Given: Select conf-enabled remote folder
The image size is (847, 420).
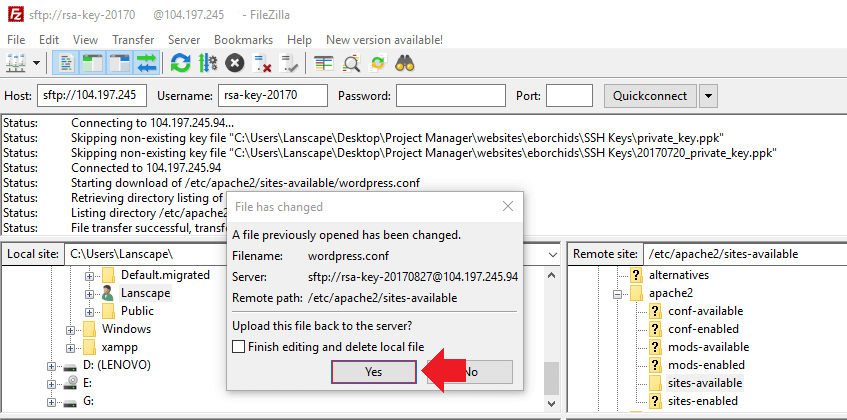Looking at the screenshot, I should pos(703,329).
